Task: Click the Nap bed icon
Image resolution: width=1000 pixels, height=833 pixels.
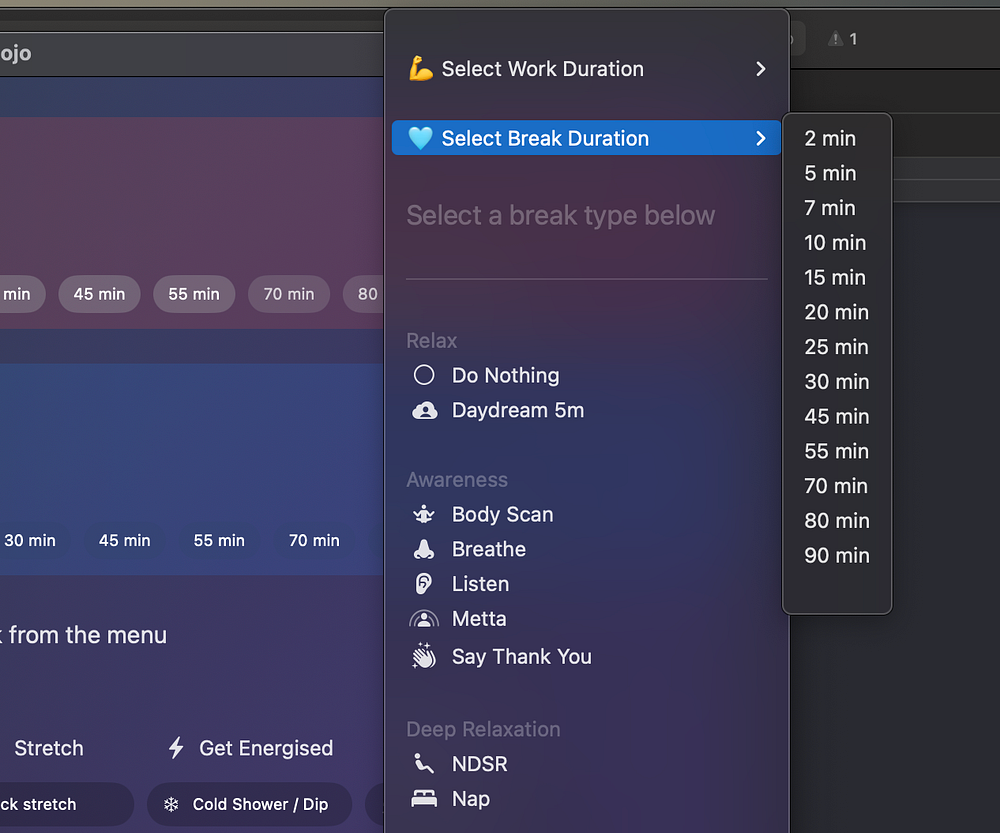Action: [424, 799]
